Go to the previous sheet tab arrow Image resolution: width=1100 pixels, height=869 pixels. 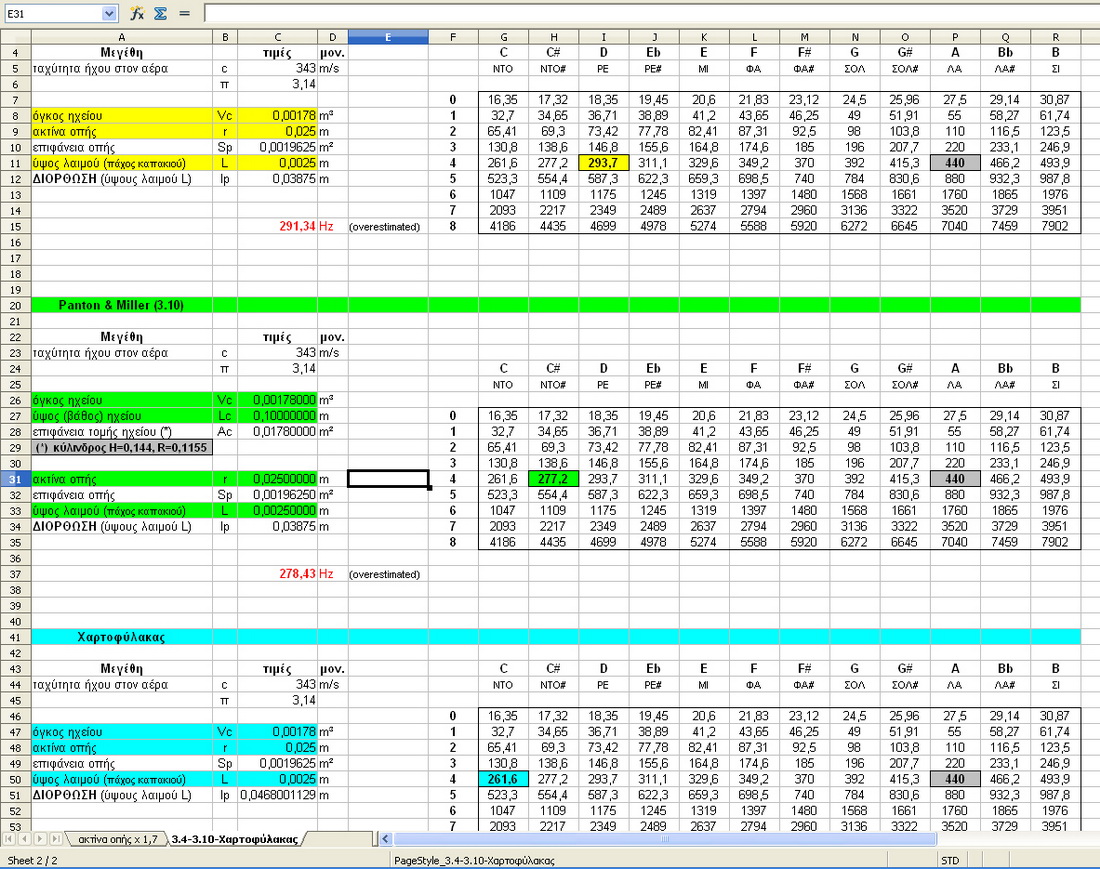pos(26,839)
